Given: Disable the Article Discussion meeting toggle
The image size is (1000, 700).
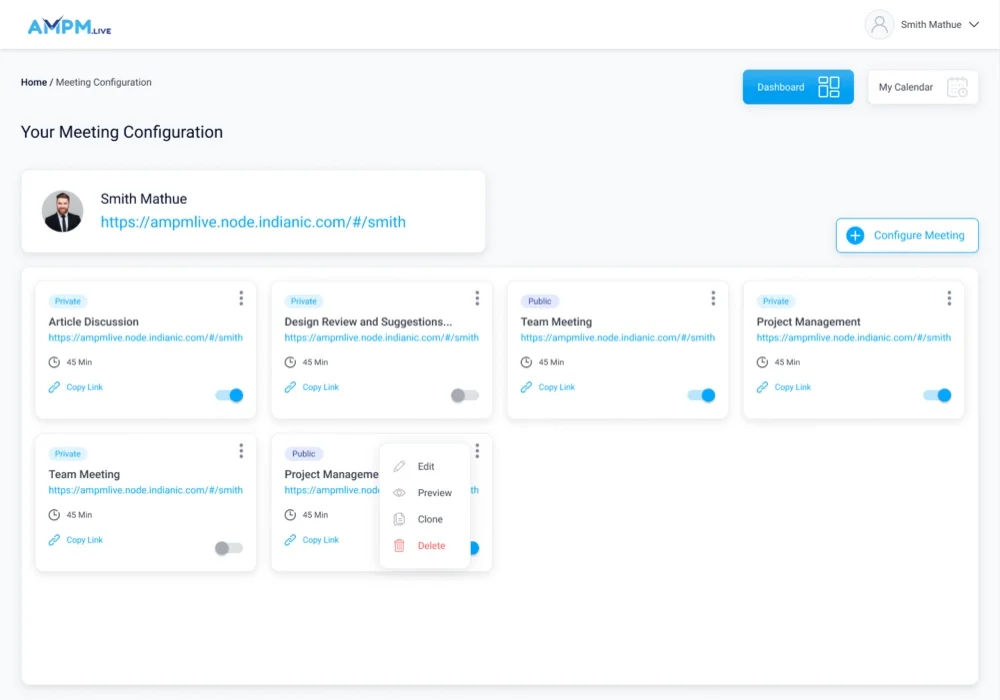Looking at the screenshot, I should click(229, 395).
